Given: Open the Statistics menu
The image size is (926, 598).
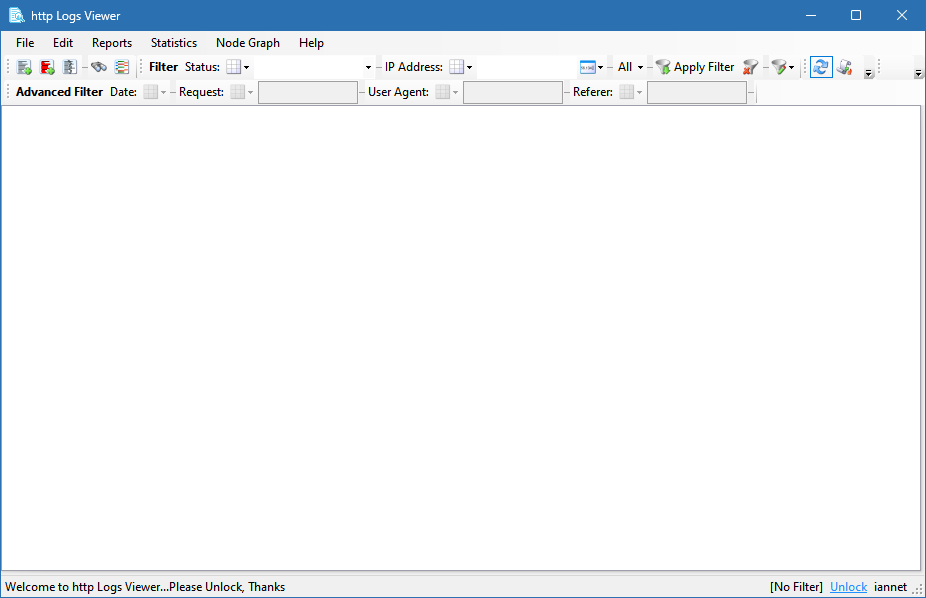Looking at the screenshot, I should click(174, 43).
